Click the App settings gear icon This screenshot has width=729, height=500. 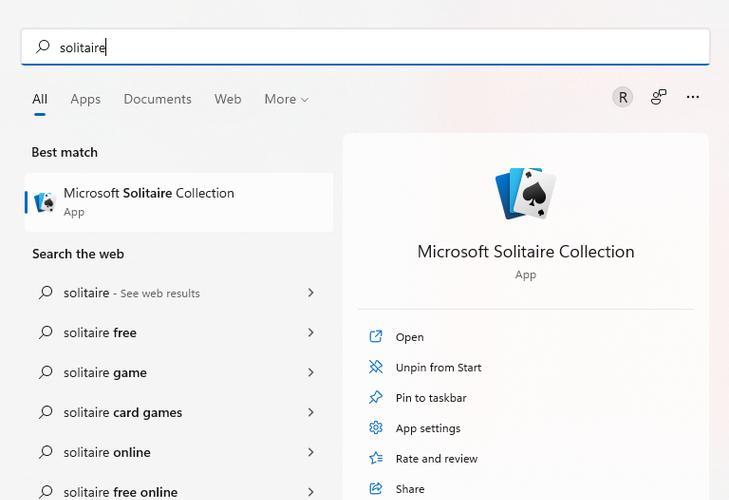point(376,427)
